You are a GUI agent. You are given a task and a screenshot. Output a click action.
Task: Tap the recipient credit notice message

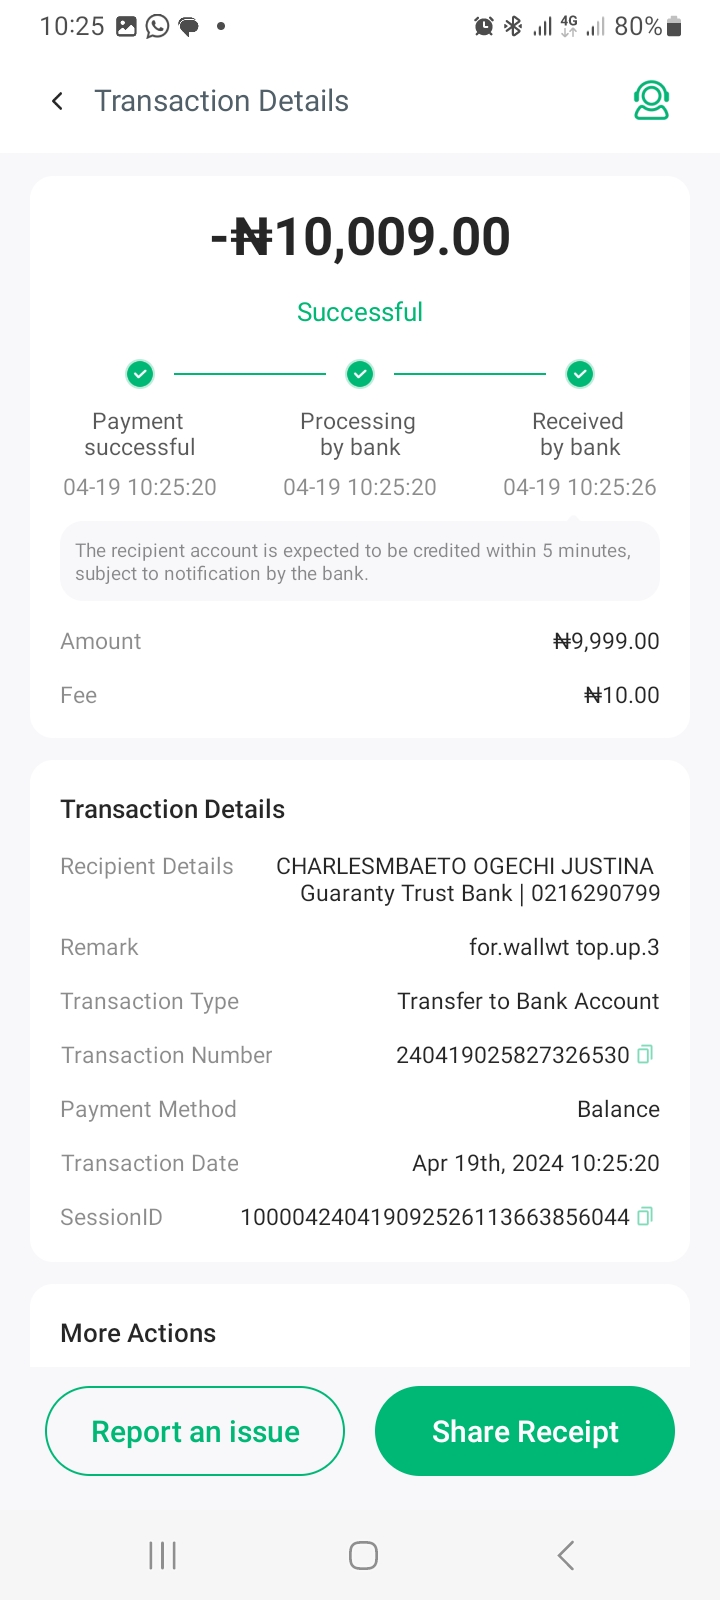[360, 562]
